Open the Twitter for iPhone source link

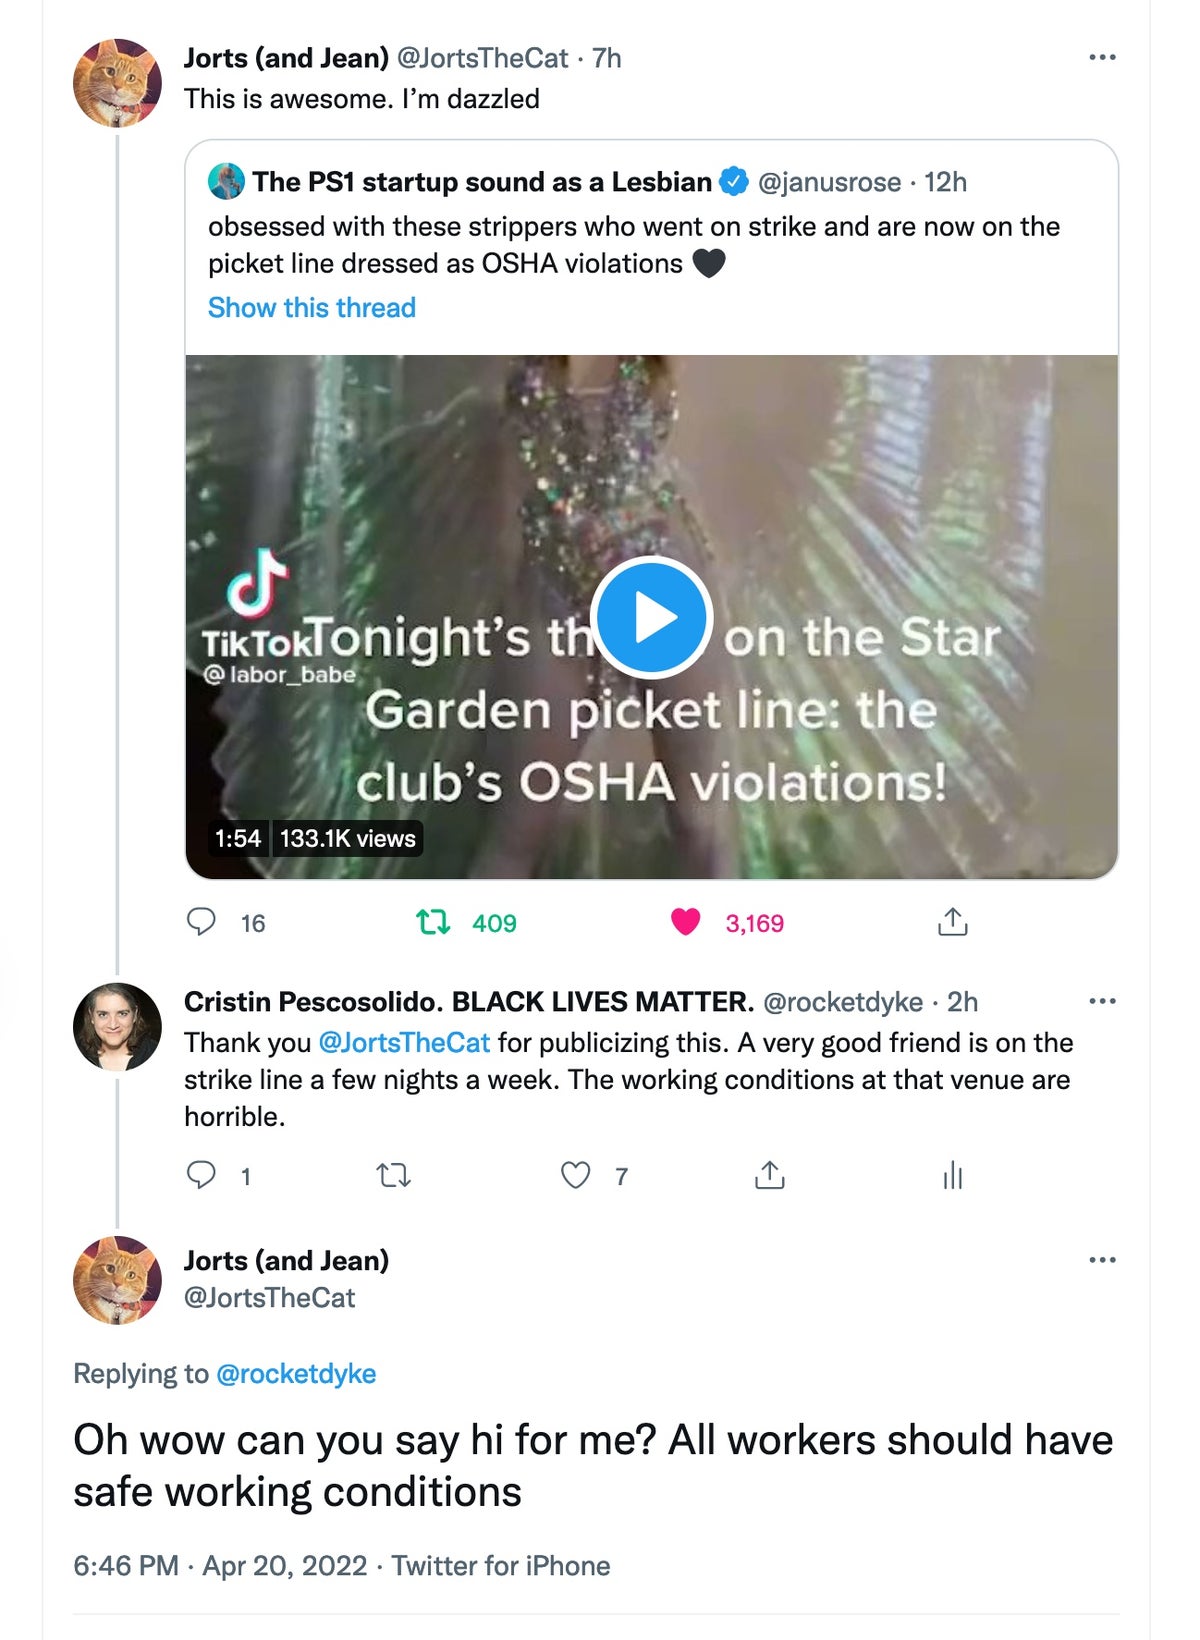point(500,1565)
